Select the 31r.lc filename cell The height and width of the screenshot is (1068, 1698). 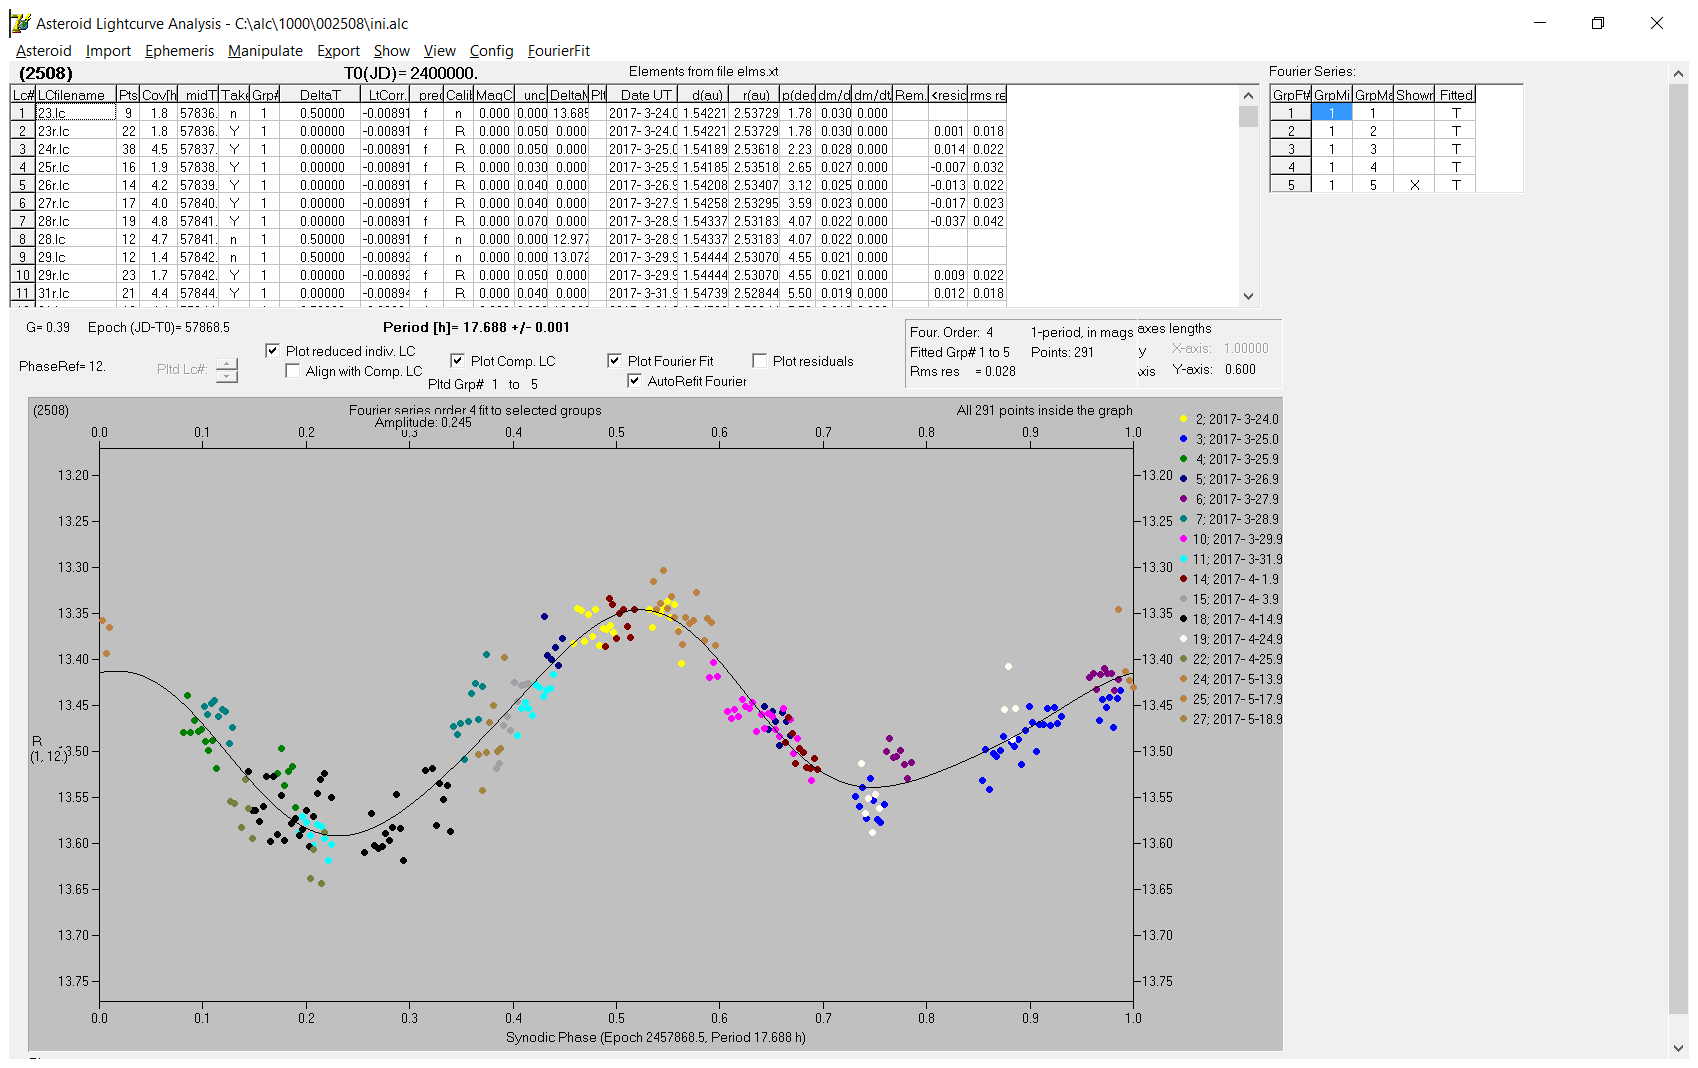coord(76,293)
